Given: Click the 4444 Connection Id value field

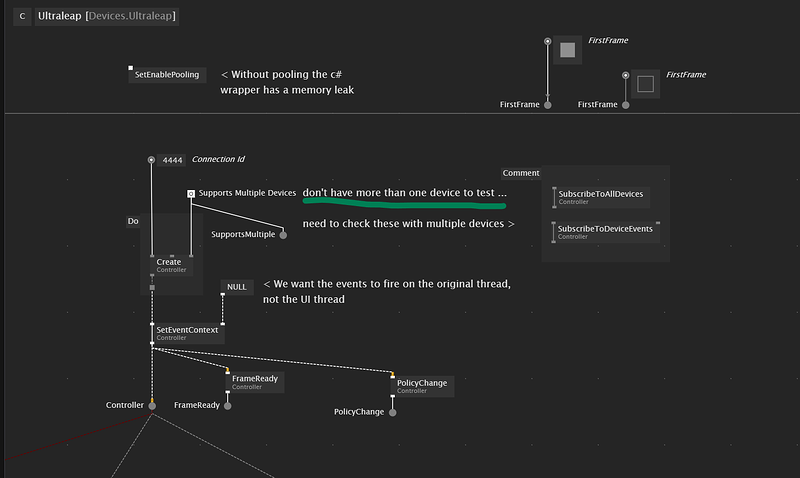Looking at the screenshot, I should (x=172, y=160).
